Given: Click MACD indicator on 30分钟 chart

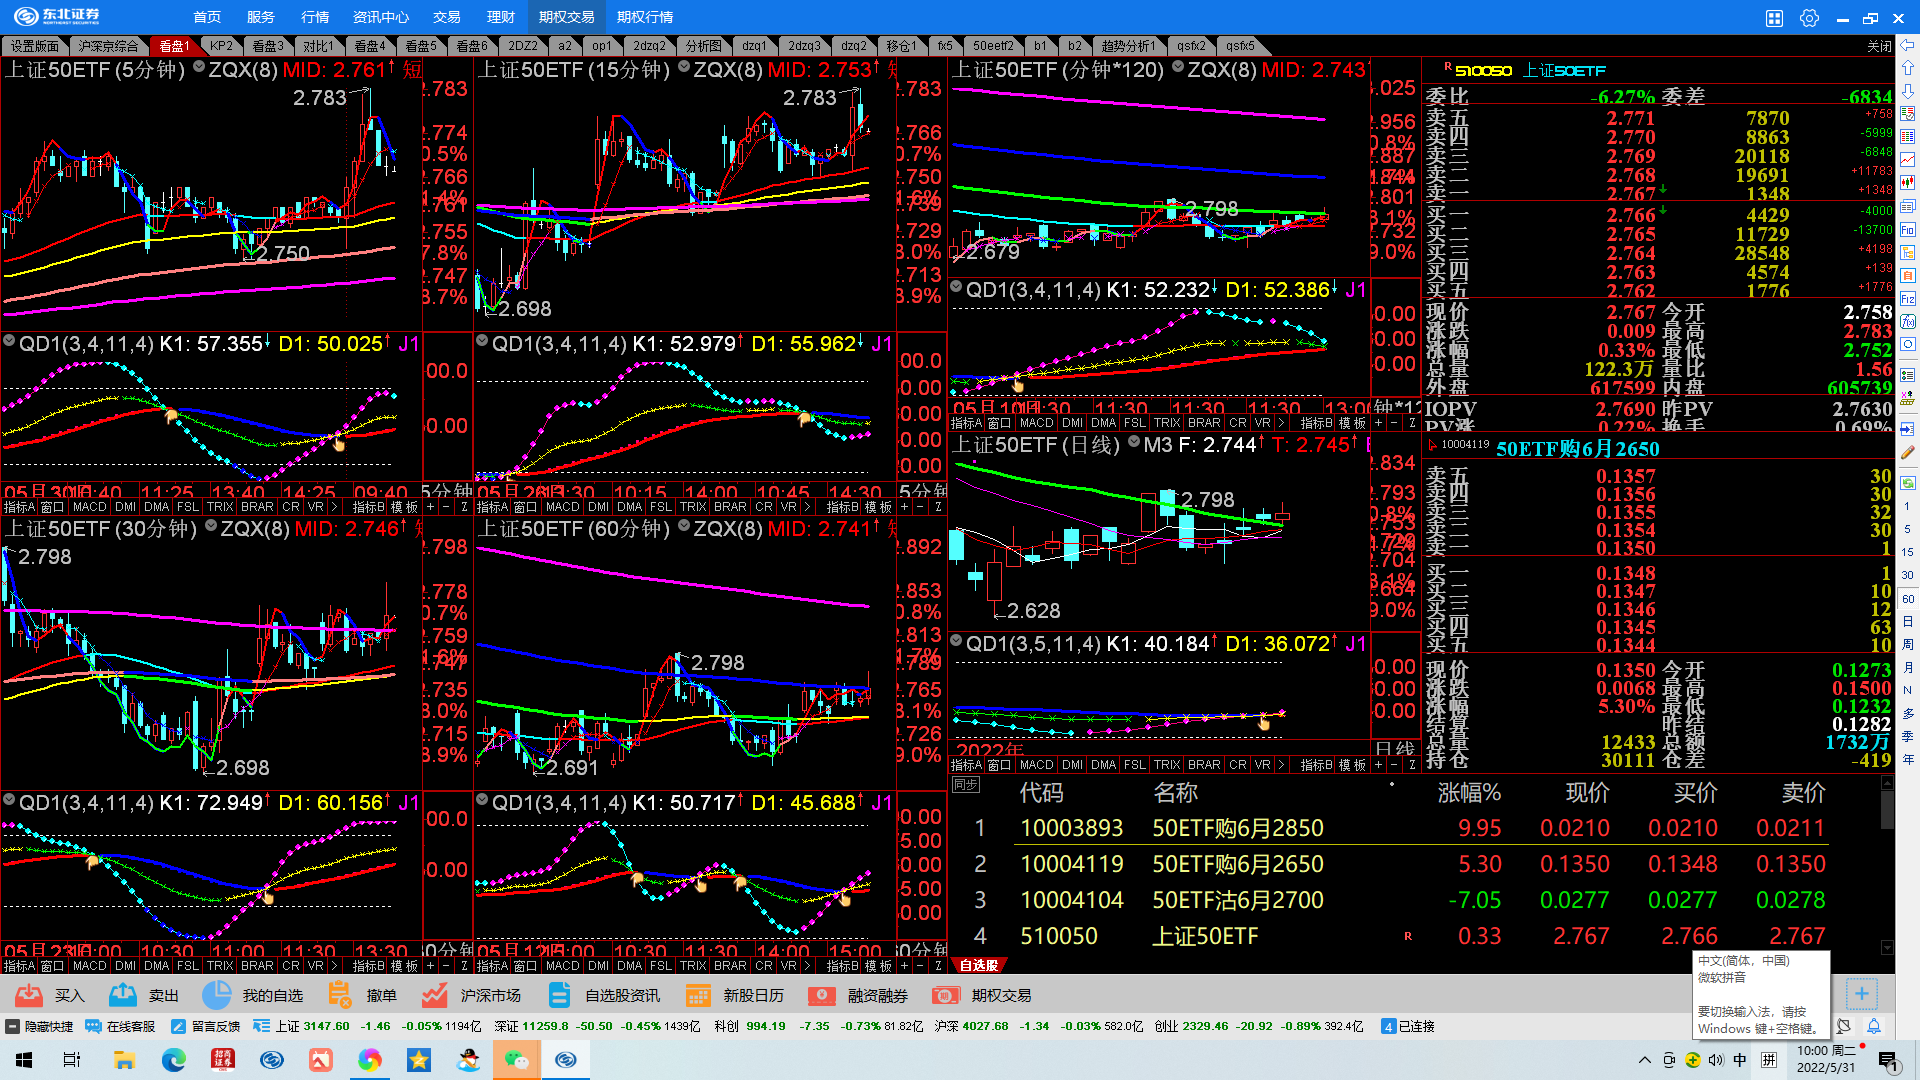Looking at the screenshot, I should click(x=89, y=966).
